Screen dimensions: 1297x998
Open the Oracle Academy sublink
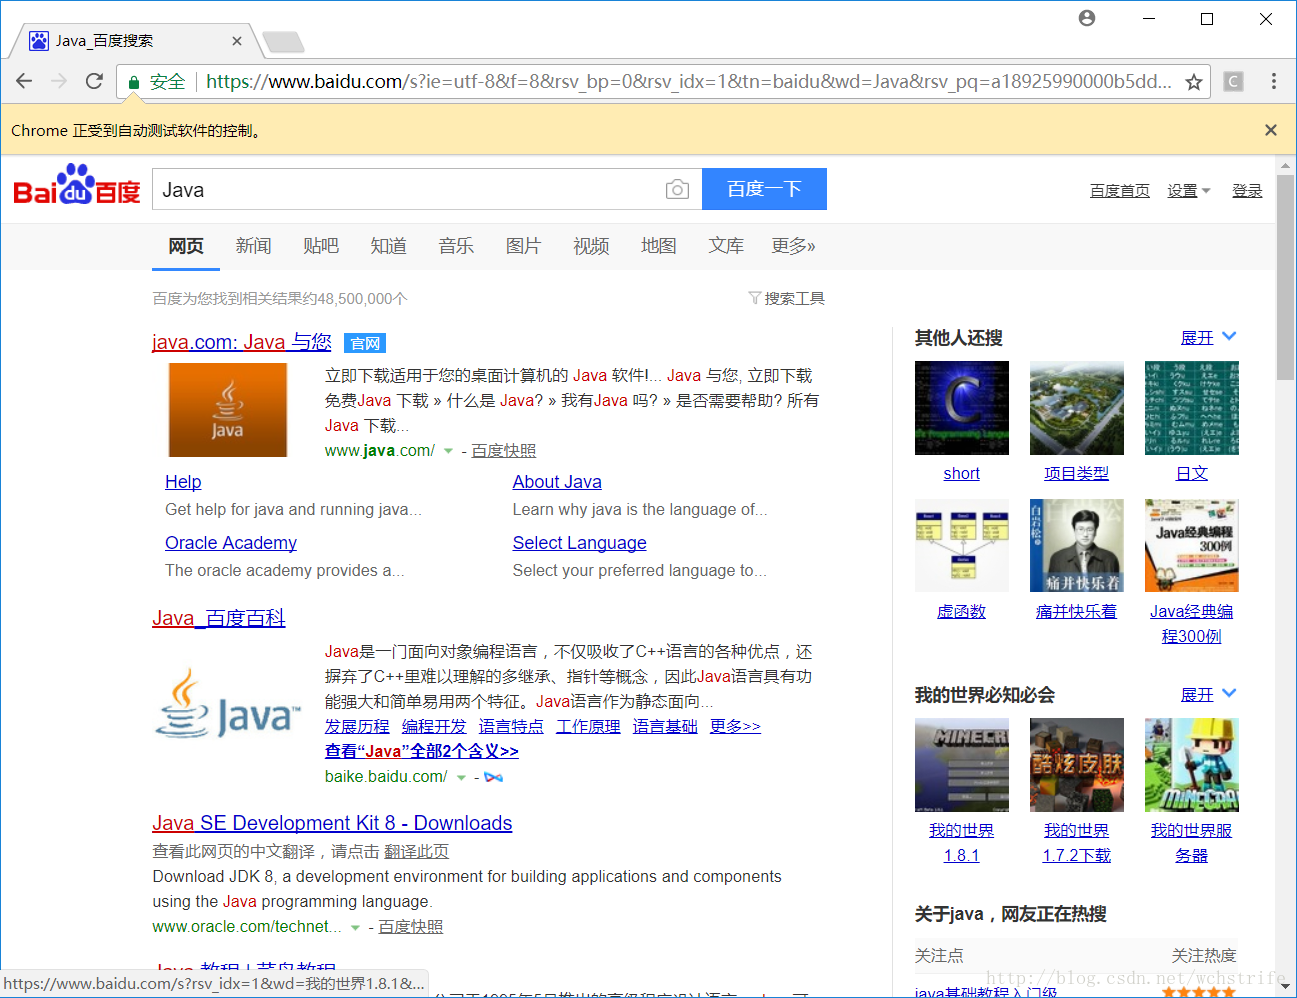[x=231, y=543]
